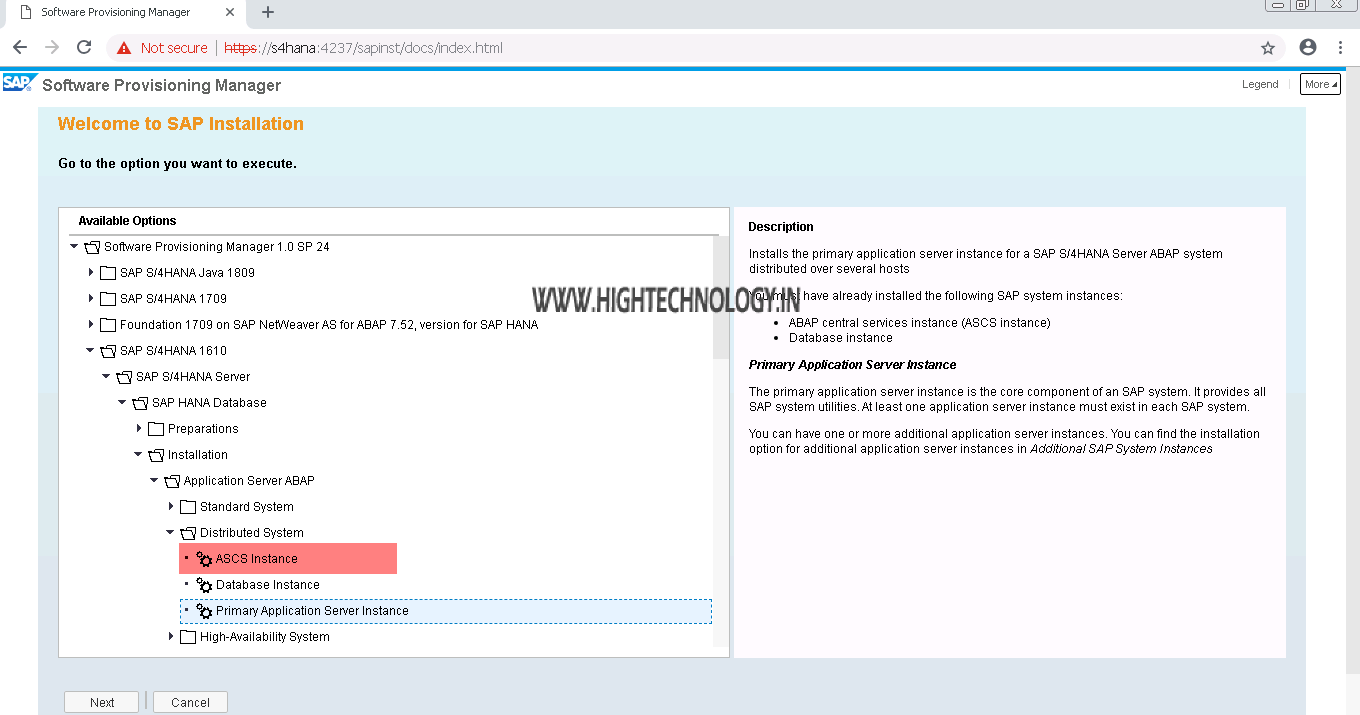Click the SAP logo icon
1360x715 pixels.
[x=20, y=83]
